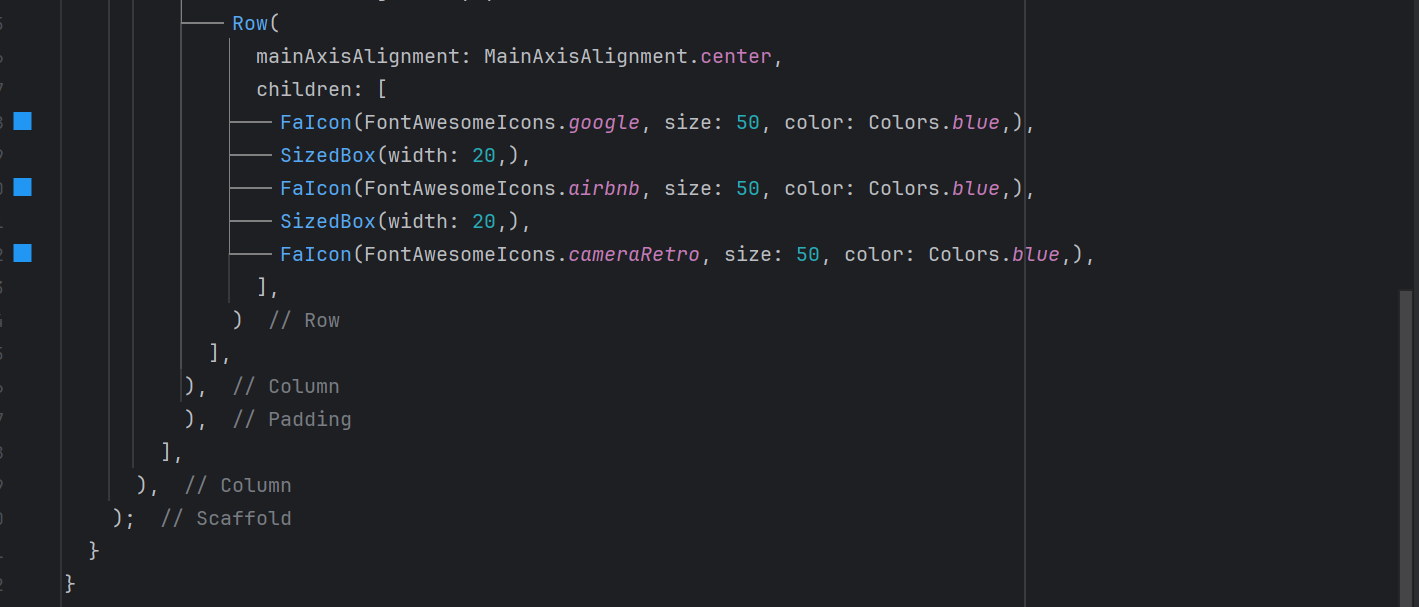
Task: Open gutter color swatch on airbnb line
Action: coord(23,188)
